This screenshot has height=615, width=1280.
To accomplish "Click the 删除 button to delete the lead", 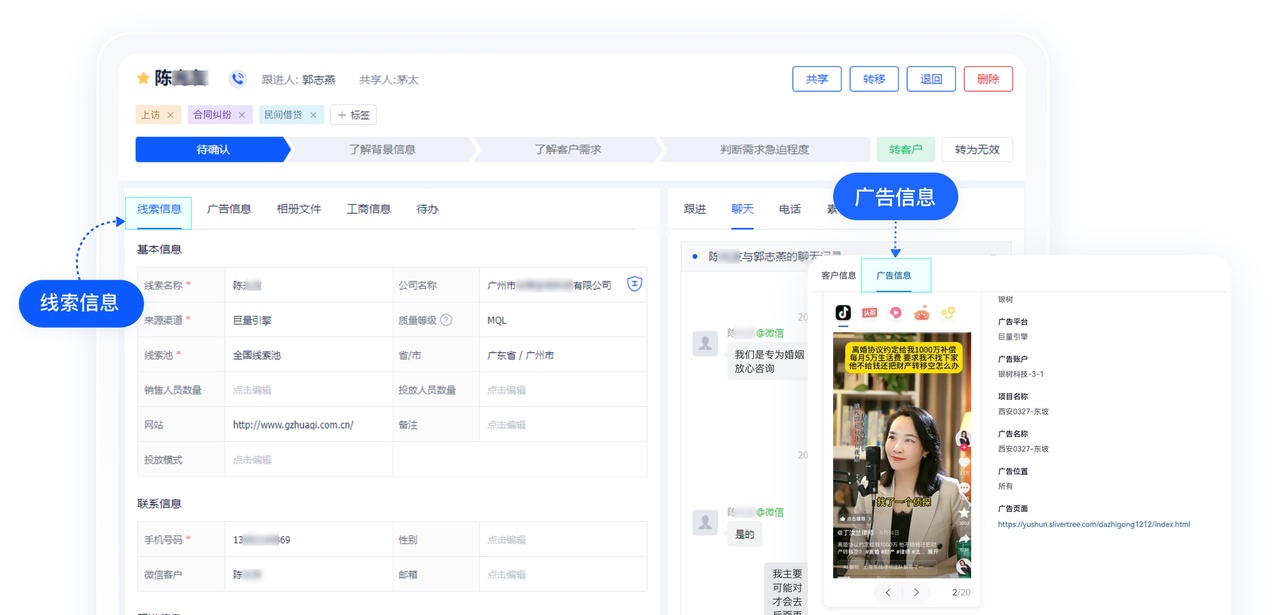I will [987, 78].
